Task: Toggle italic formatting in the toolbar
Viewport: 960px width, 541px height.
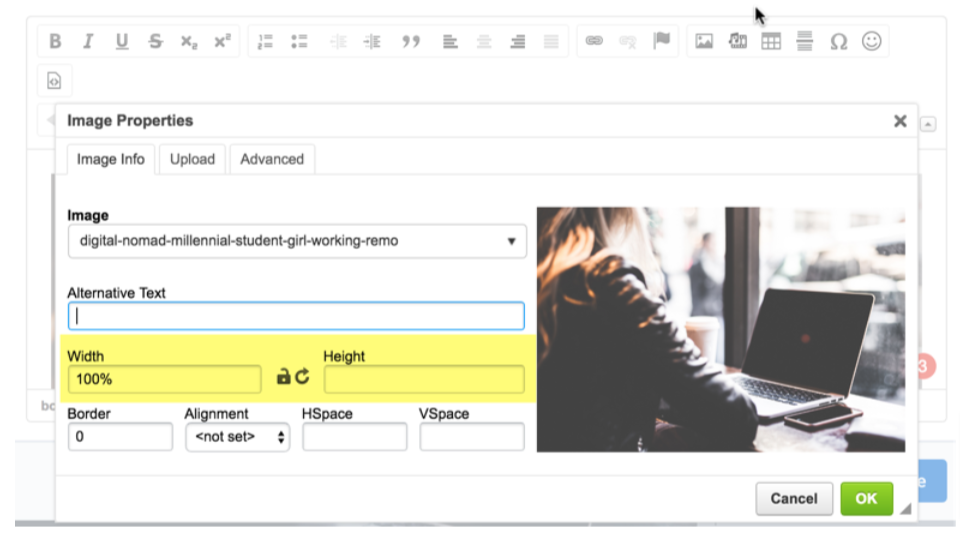Action: [88, 41]
